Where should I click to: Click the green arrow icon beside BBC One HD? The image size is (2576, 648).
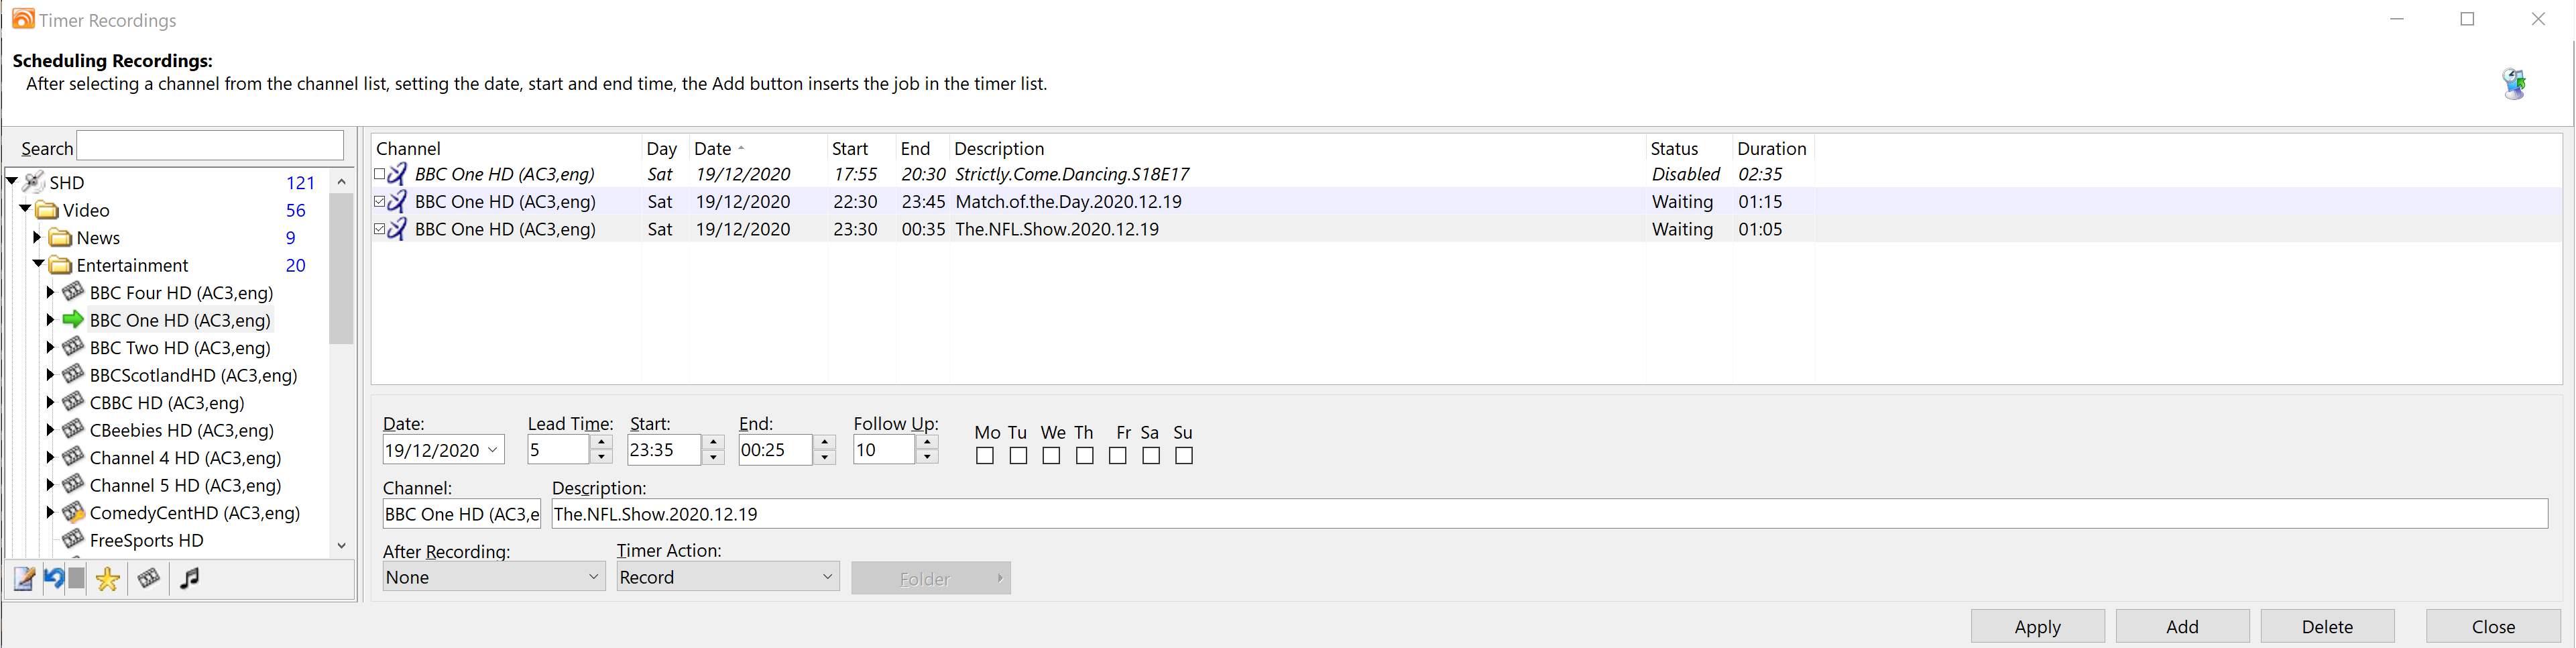pos(73,320)
